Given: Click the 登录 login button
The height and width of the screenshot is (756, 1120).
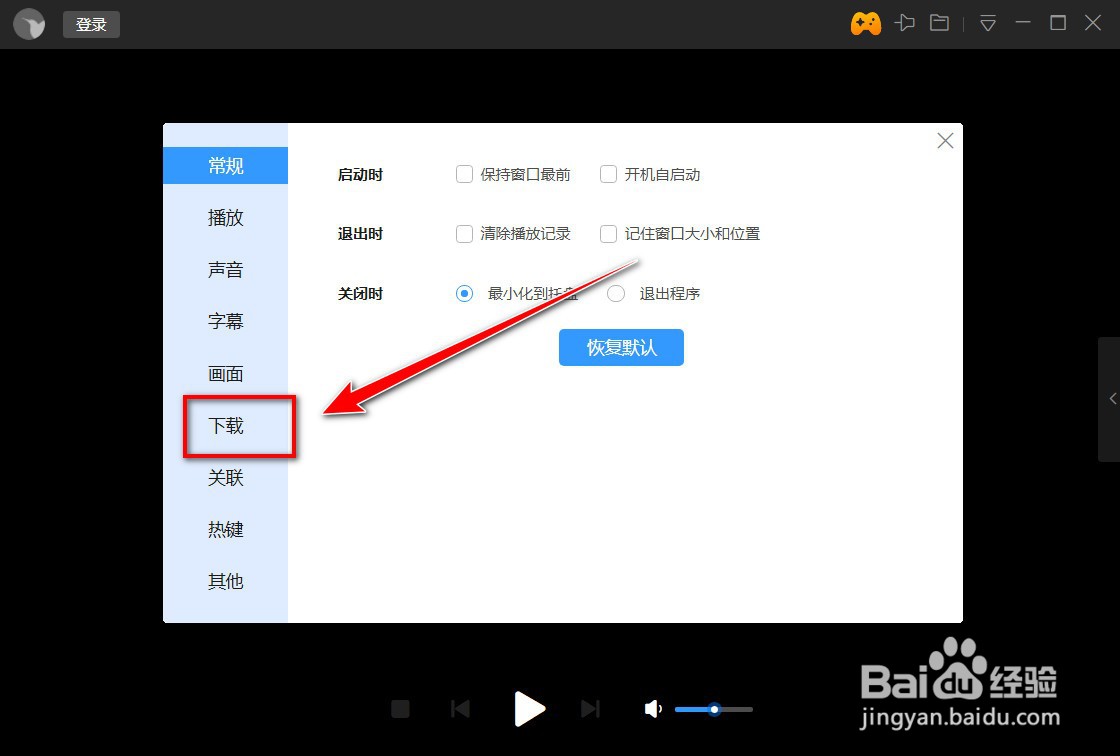Looking at the screenshot, I should coord(90,24).
